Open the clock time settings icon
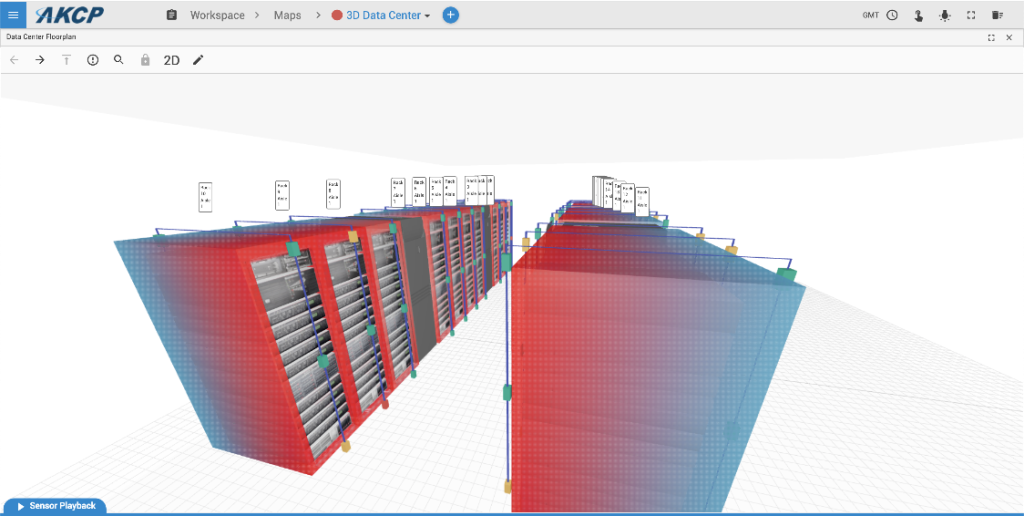The image size is (1024, 516). point(892,15)
